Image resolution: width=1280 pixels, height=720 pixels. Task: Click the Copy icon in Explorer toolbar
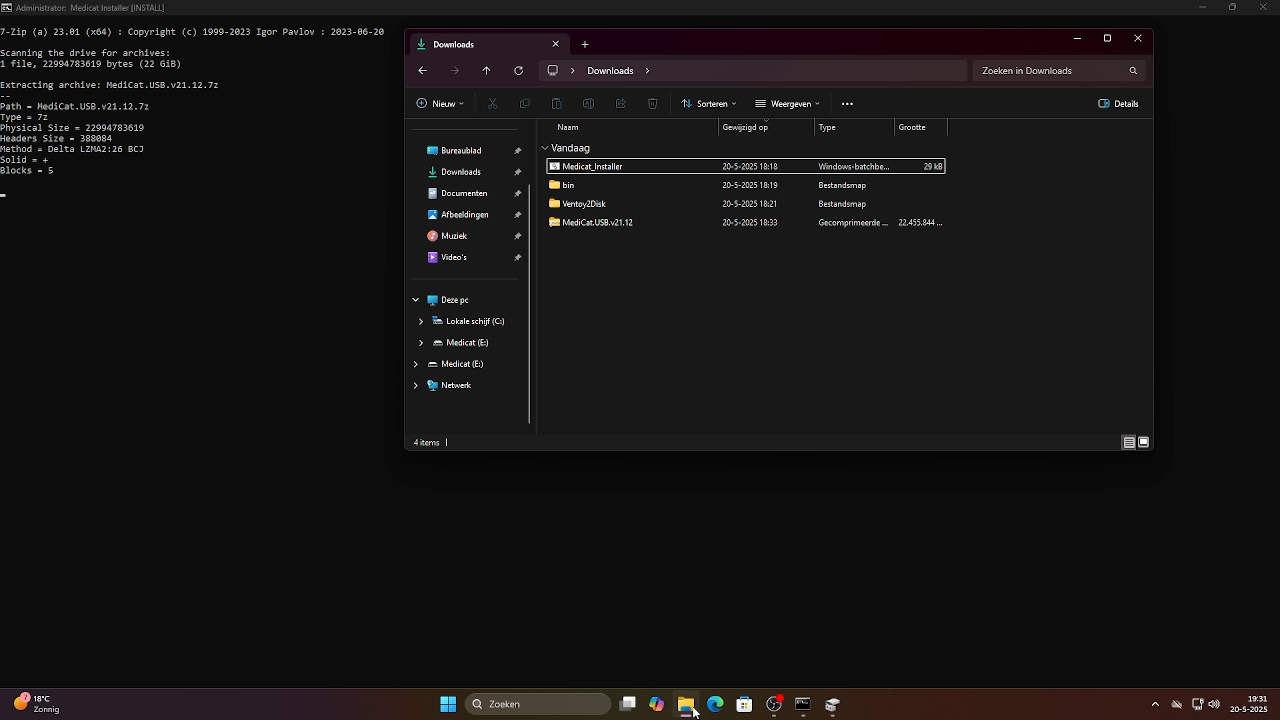click(524, 104)
